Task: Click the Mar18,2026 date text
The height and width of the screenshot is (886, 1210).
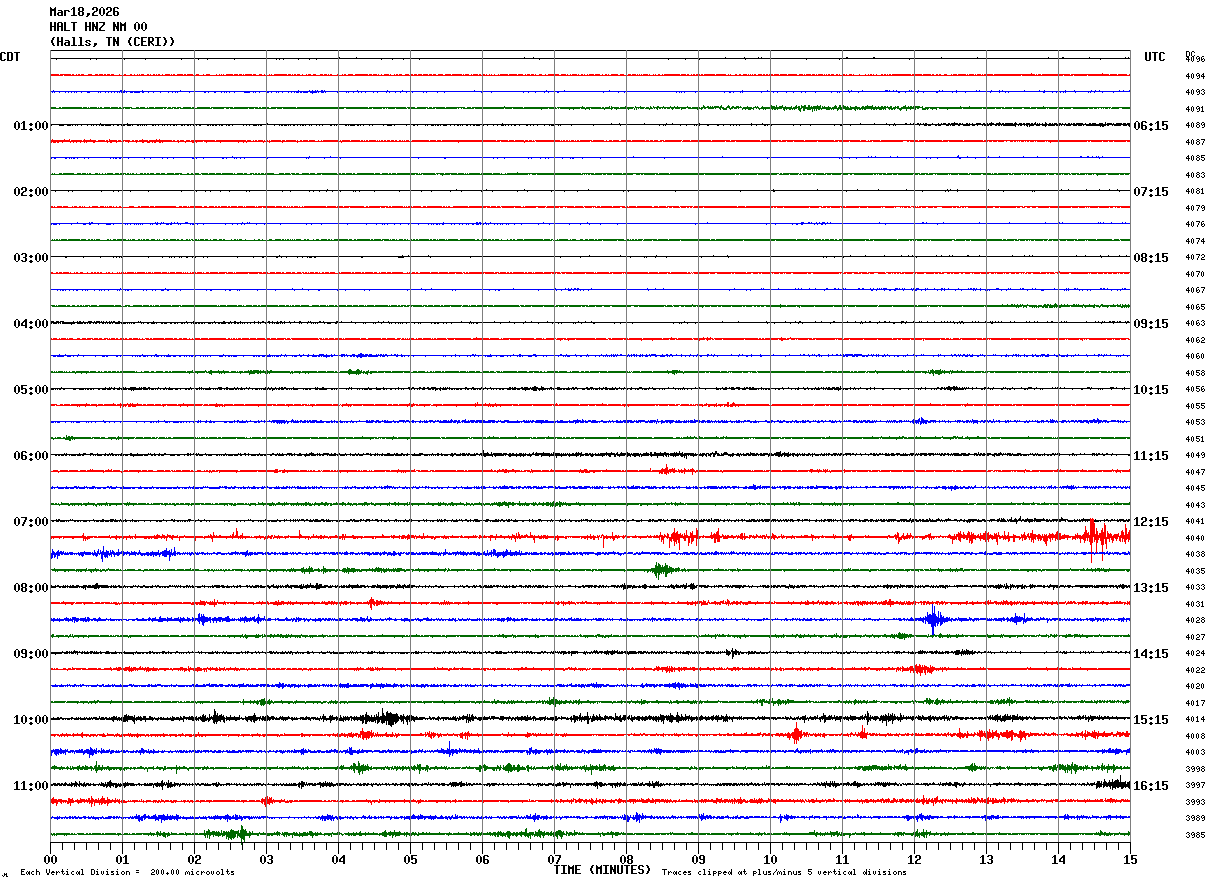Action: tap(84, 12)
